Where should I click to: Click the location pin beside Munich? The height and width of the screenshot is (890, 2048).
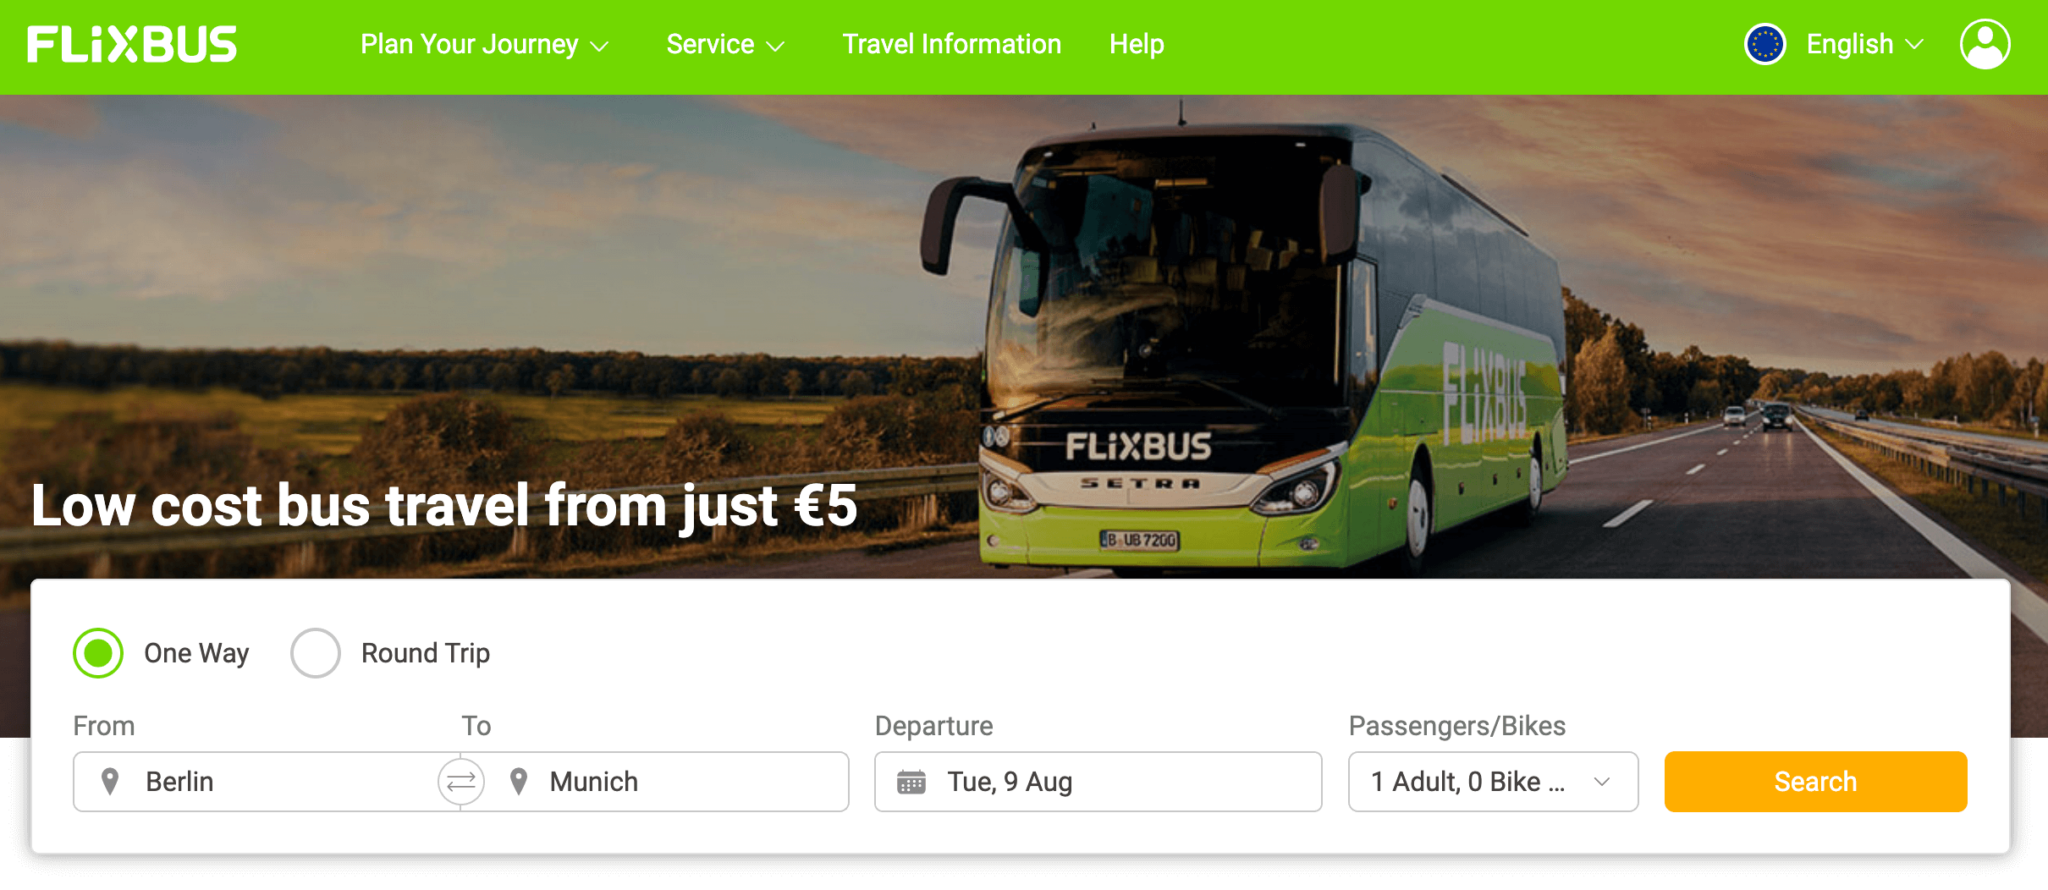click(x=518, y=782)
